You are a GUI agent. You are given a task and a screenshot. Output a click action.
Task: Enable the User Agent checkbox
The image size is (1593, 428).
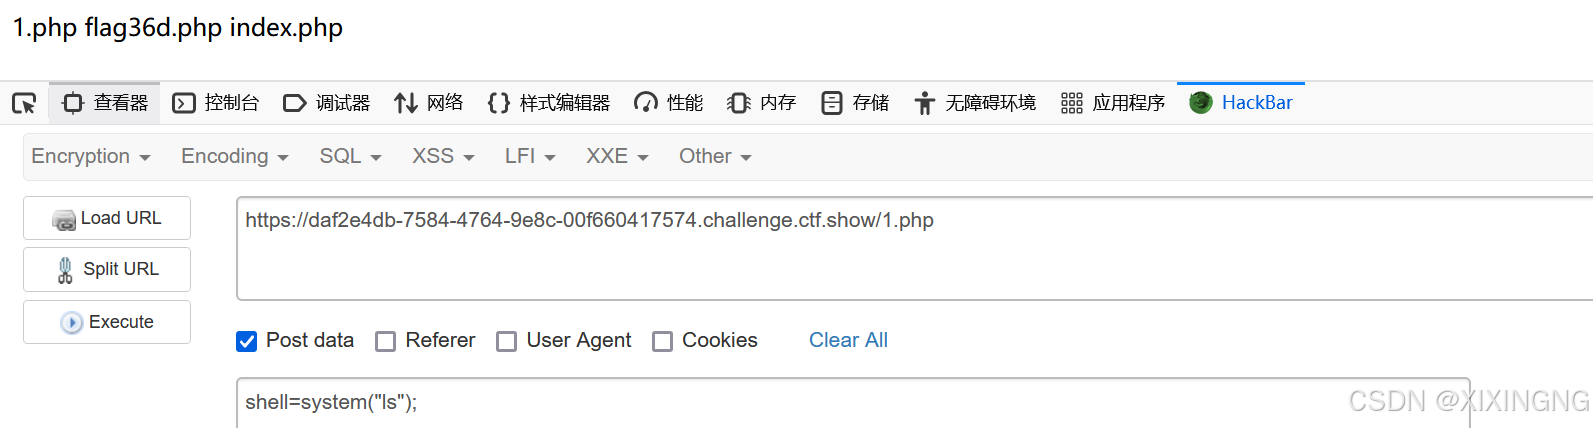507,341
